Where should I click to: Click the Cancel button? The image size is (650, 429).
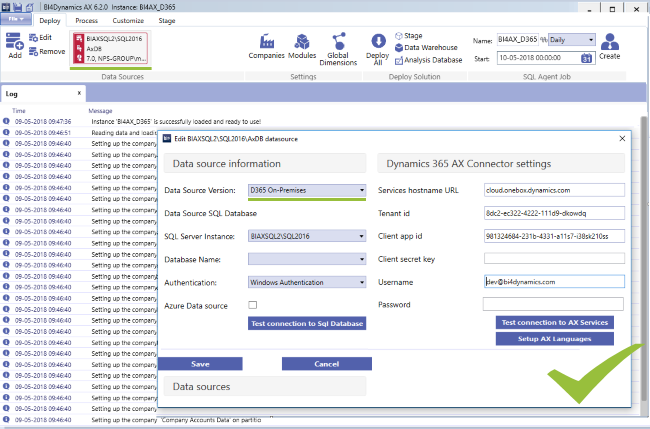click(x=327, y=364)
